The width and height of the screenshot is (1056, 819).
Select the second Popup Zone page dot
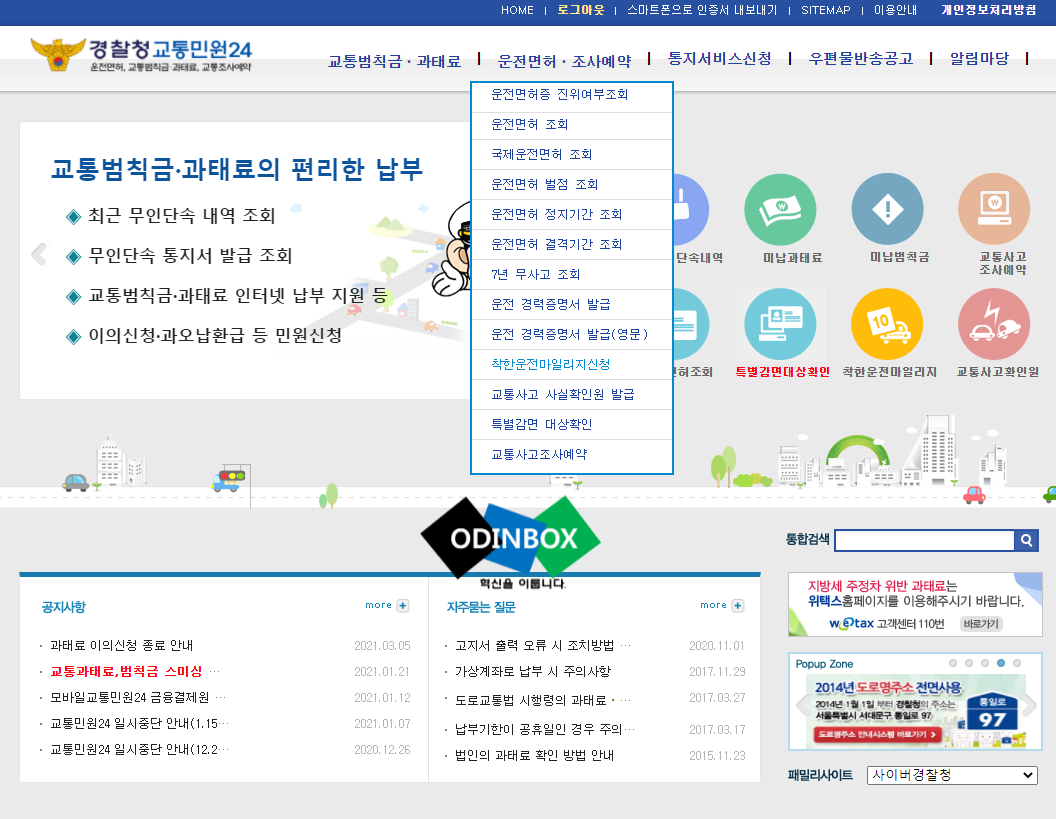(x=968, y=663)
